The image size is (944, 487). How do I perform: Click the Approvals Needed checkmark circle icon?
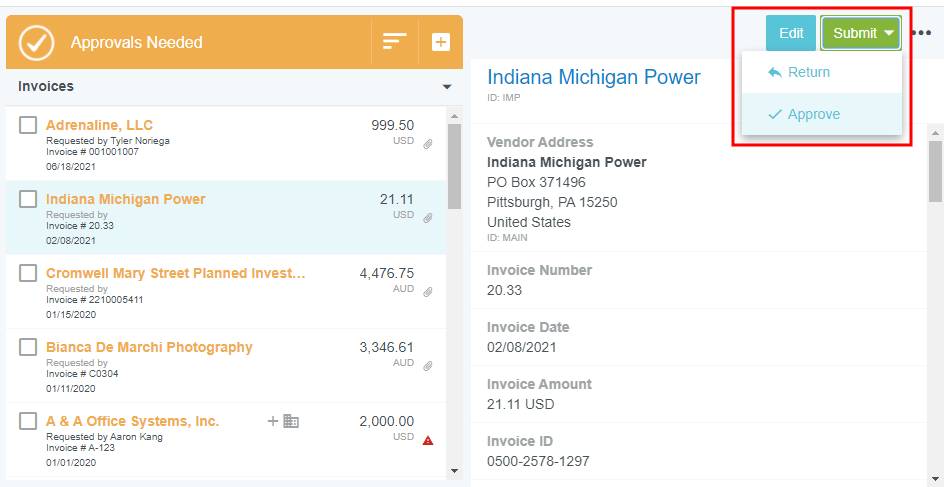(x=37, y=42)
